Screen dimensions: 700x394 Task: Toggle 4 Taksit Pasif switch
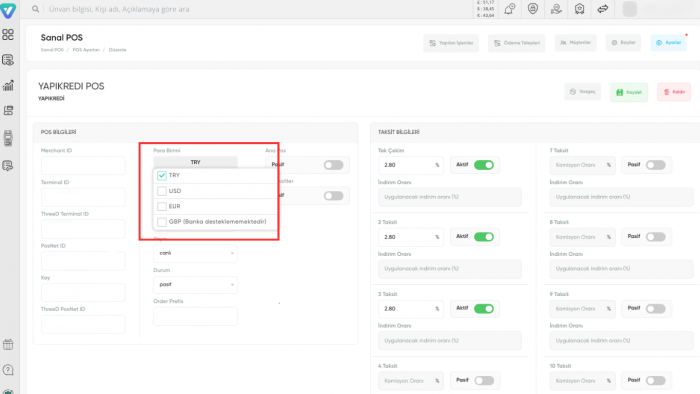[484, 381]
